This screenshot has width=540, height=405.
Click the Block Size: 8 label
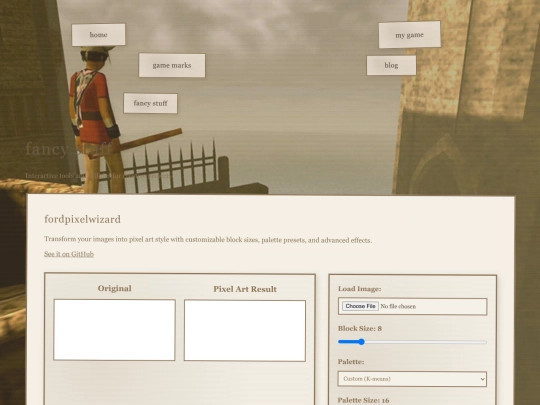coord(360,328)
